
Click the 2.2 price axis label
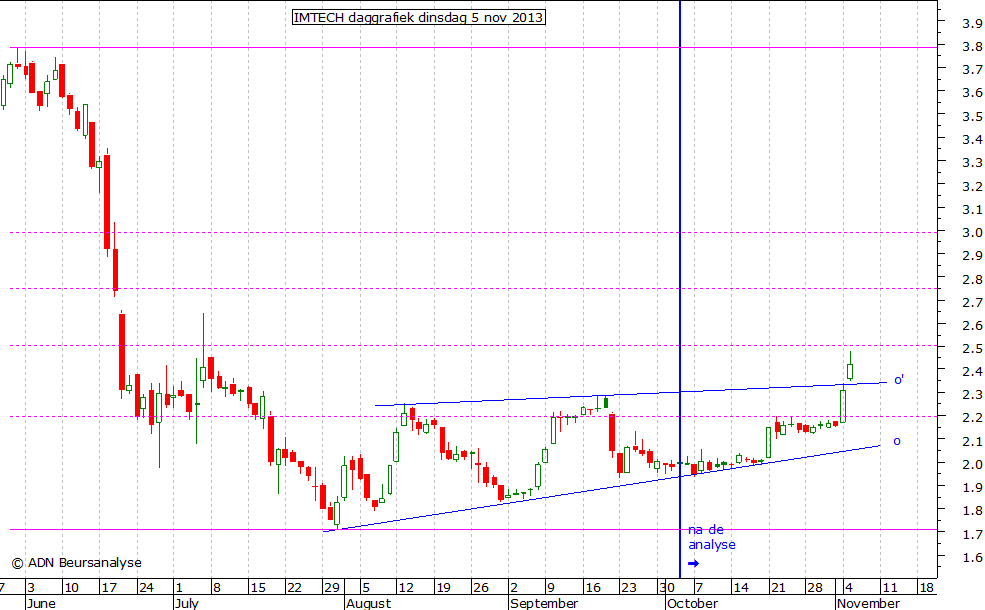(x=972, y=418)
